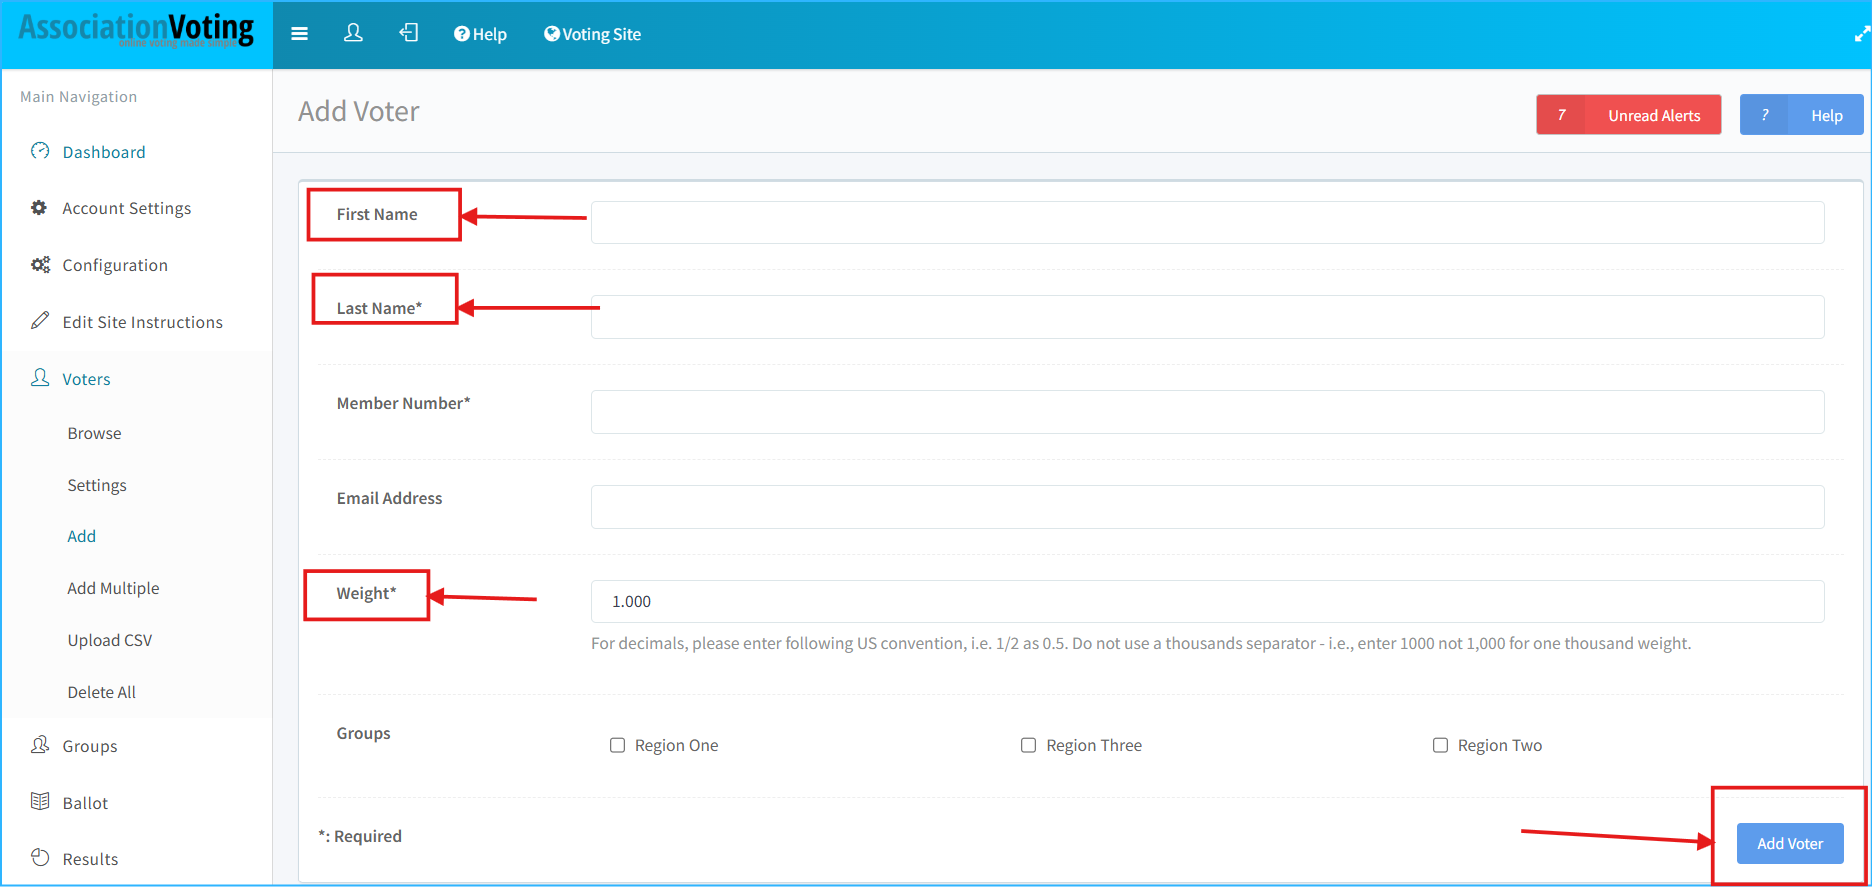Click the fullscreen expand arrows icon
Viewport: 1872px width, 887px height.
pyautogui.click(x=1861, y=34)
